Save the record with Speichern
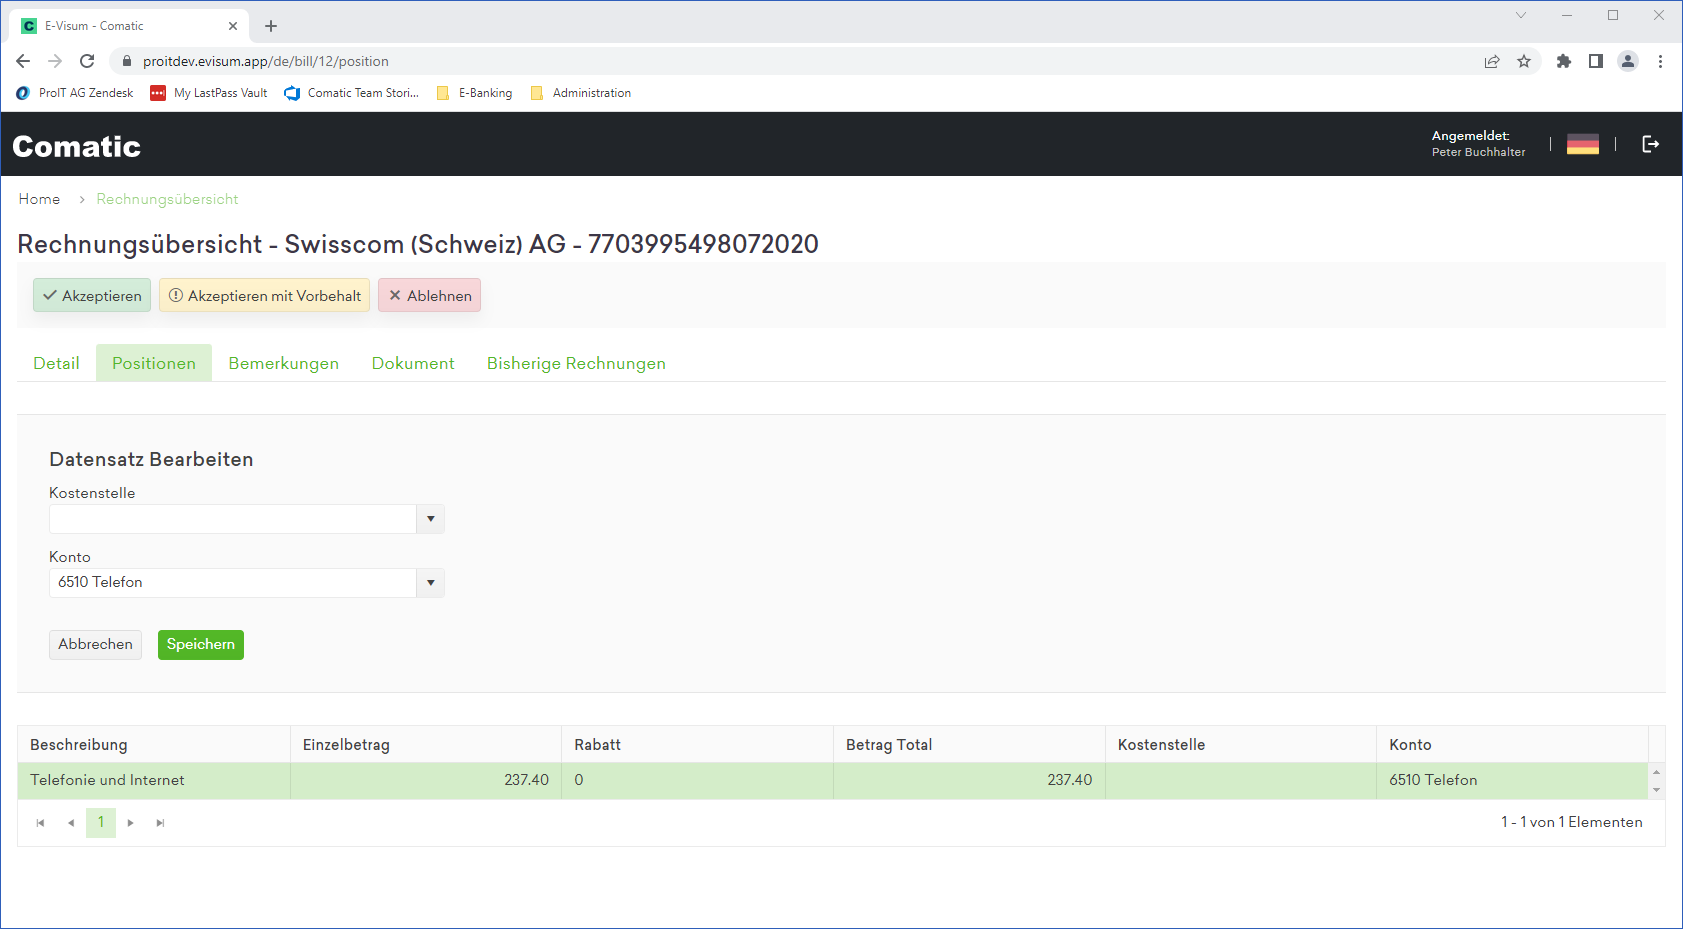 coord(201,644)
